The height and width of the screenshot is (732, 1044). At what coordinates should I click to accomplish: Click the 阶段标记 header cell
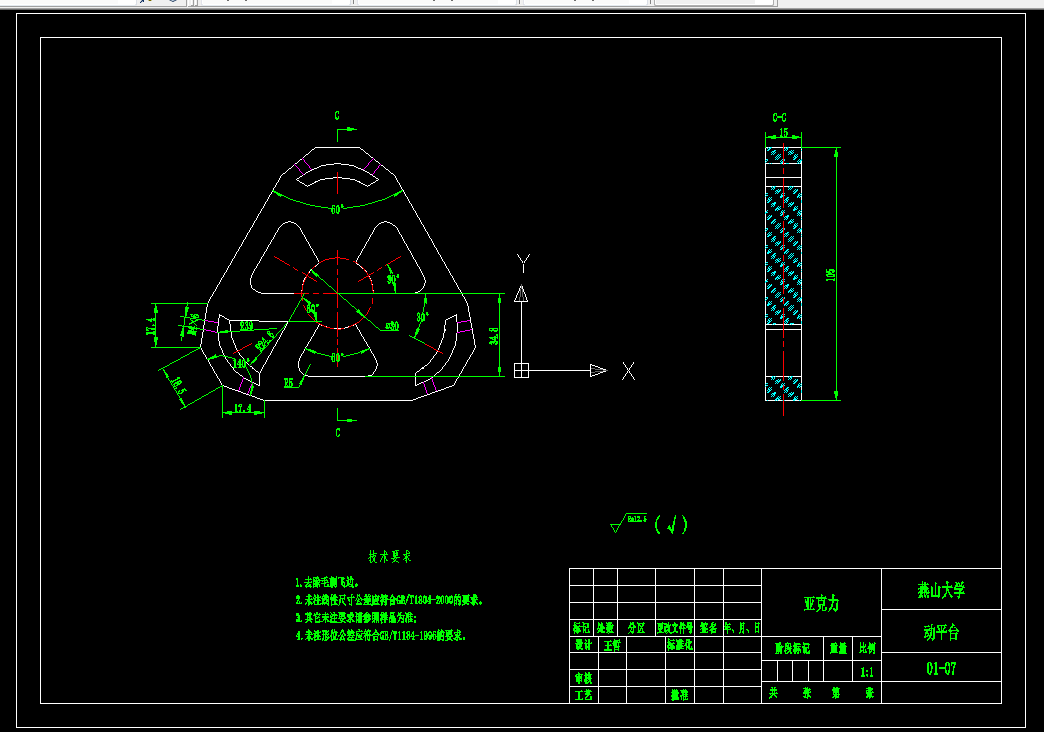[792, 648]
